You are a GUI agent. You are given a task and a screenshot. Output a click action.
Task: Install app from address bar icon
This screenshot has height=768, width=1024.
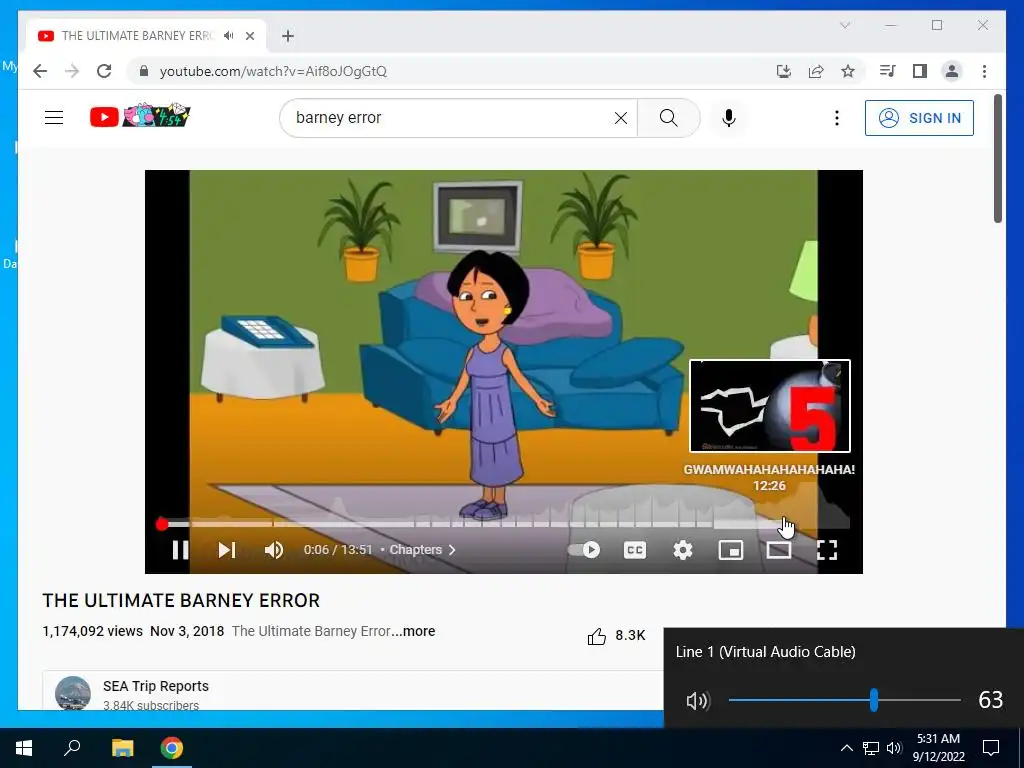(784, 71)
